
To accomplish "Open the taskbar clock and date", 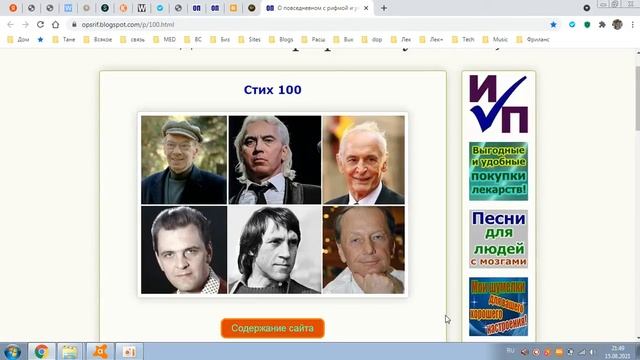I will [x=618, y=352].
